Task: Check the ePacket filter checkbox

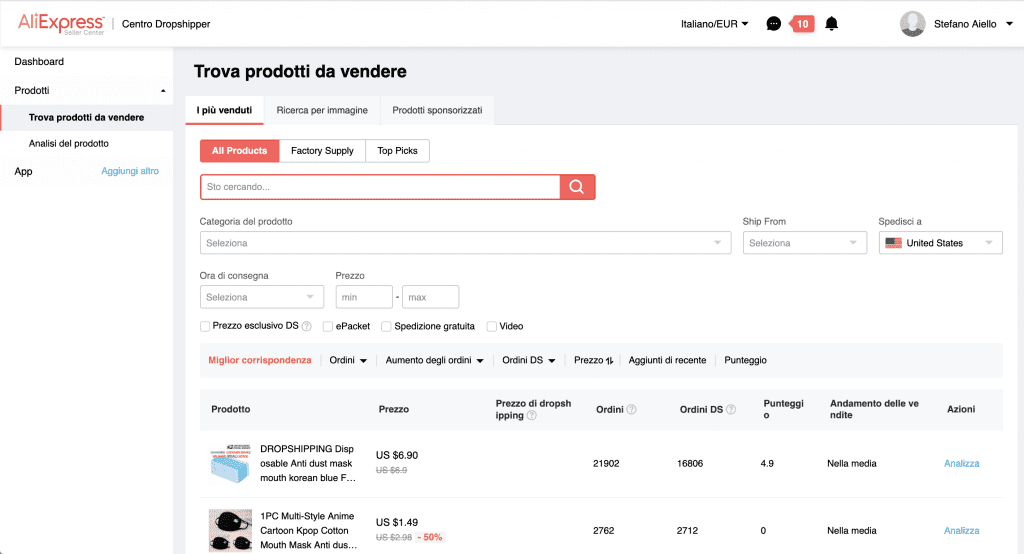Action: (x=328, y=326)
